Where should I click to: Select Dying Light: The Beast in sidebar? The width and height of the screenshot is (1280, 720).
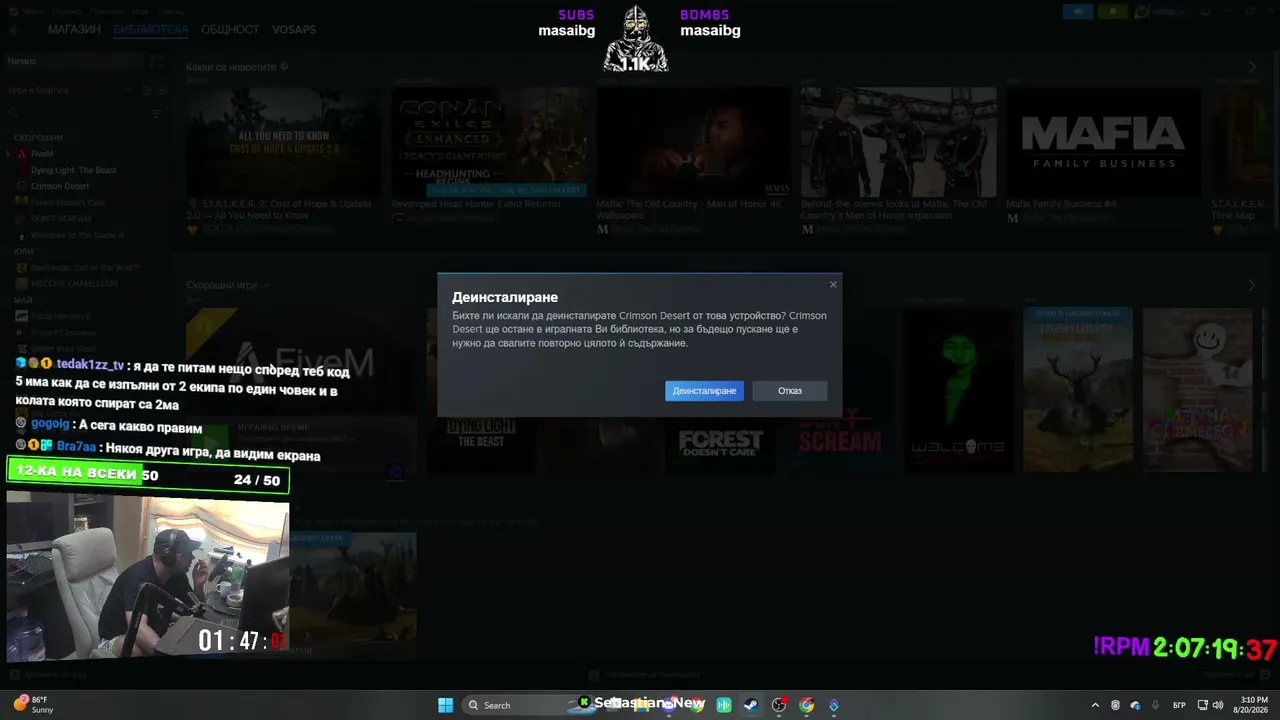[73, 170]
